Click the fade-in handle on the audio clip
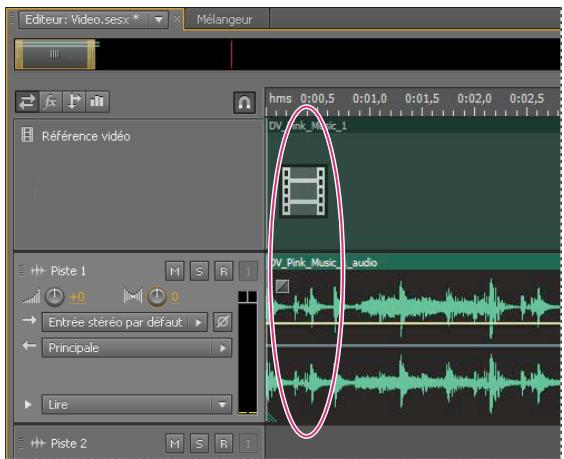This screenshot has width=564, height=459. point(282,286)
